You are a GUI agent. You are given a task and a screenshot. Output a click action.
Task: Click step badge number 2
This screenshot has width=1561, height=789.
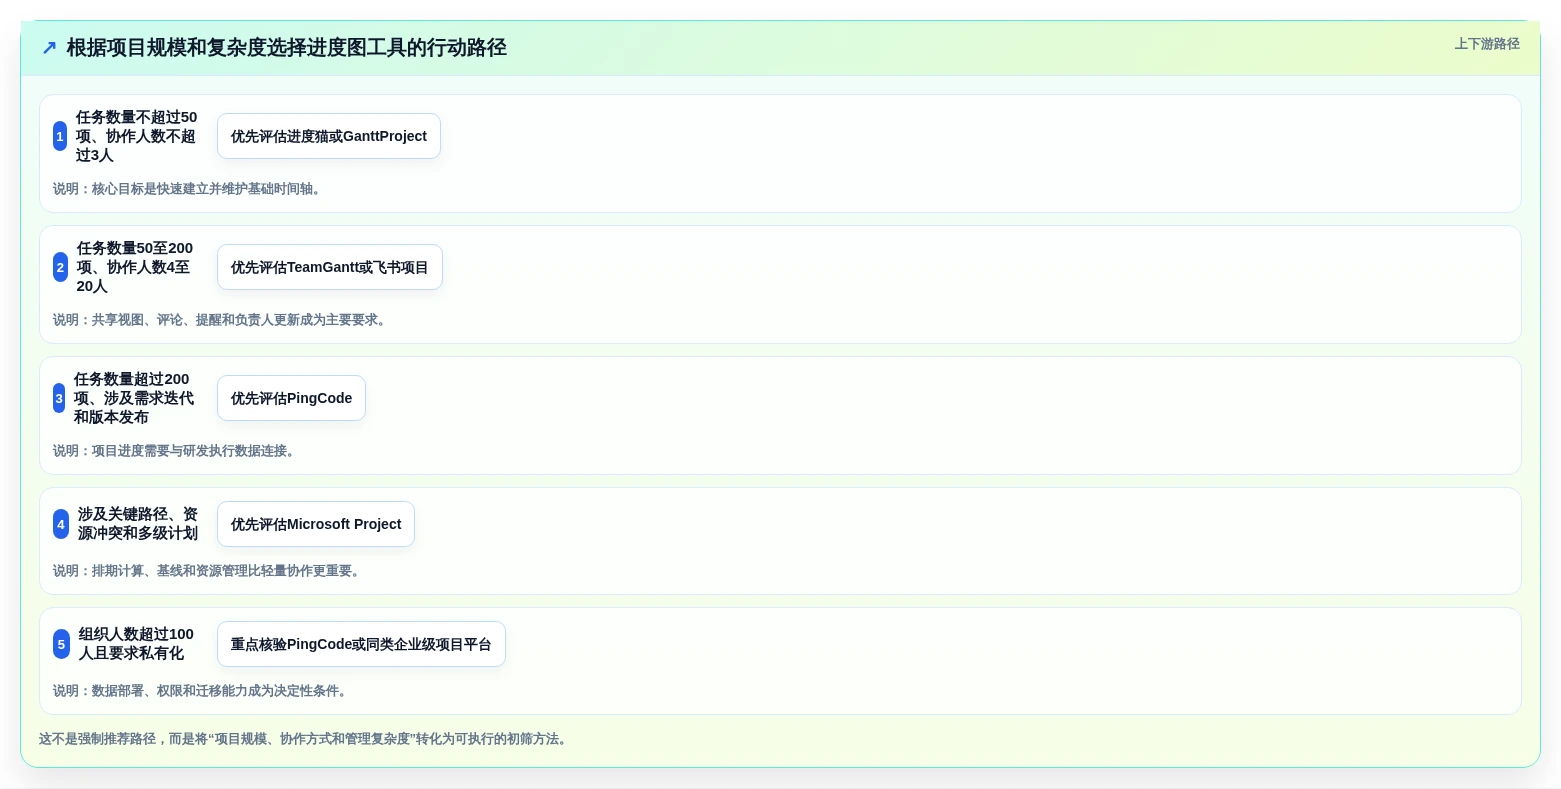[x=60, y=267]
